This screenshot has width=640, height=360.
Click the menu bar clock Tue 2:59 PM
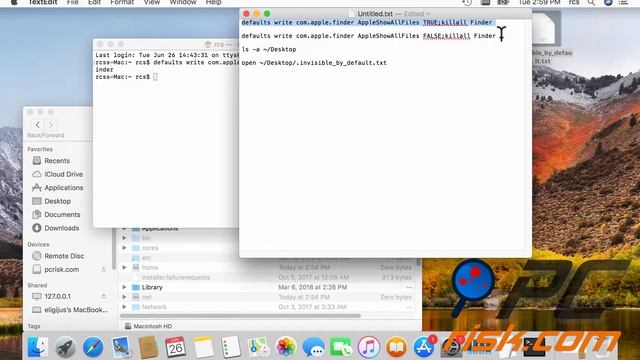pos(539,2)
